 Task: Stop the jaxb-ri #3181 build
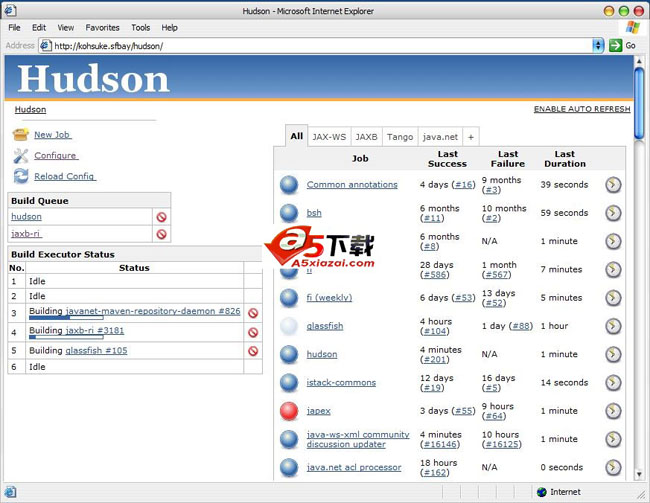click(x=253, y=332)
